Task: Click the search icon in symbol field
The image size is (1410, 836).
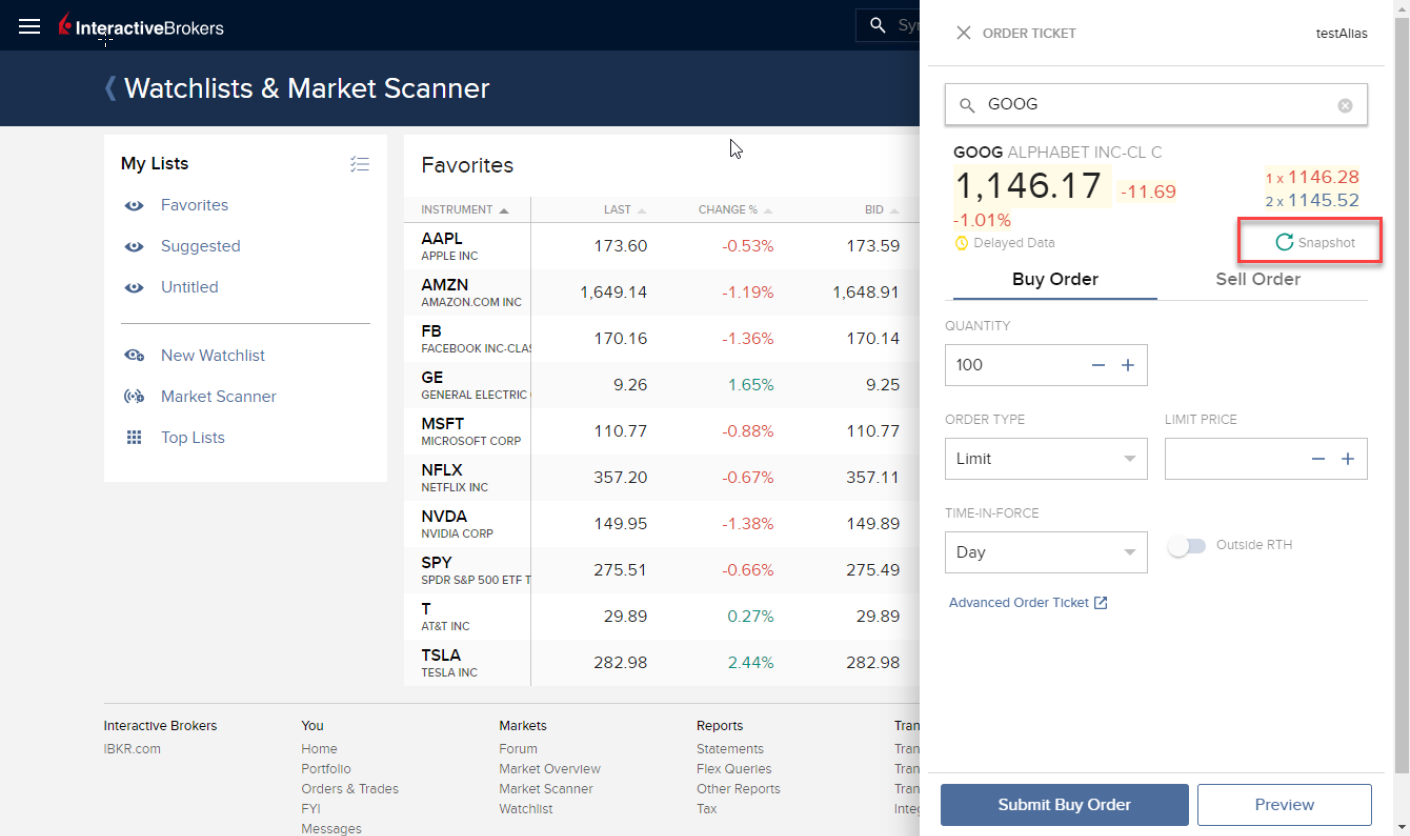Action: click(x=967, y=105)
